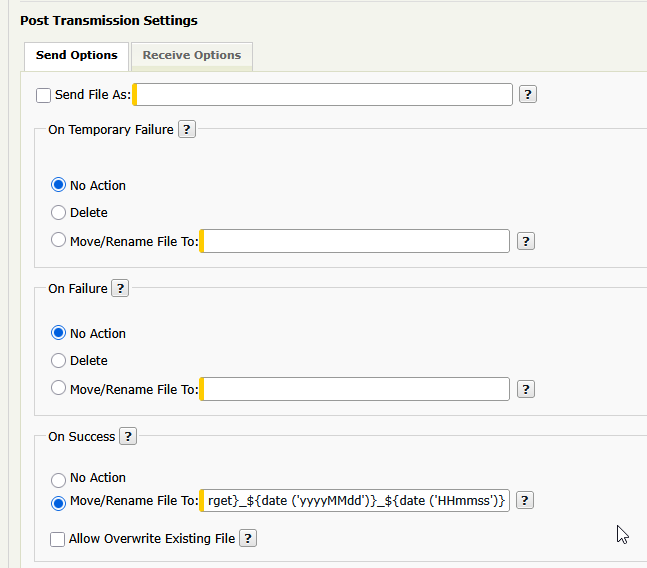Click help icon beside Temporary Failure Move/Rename field

526,241
